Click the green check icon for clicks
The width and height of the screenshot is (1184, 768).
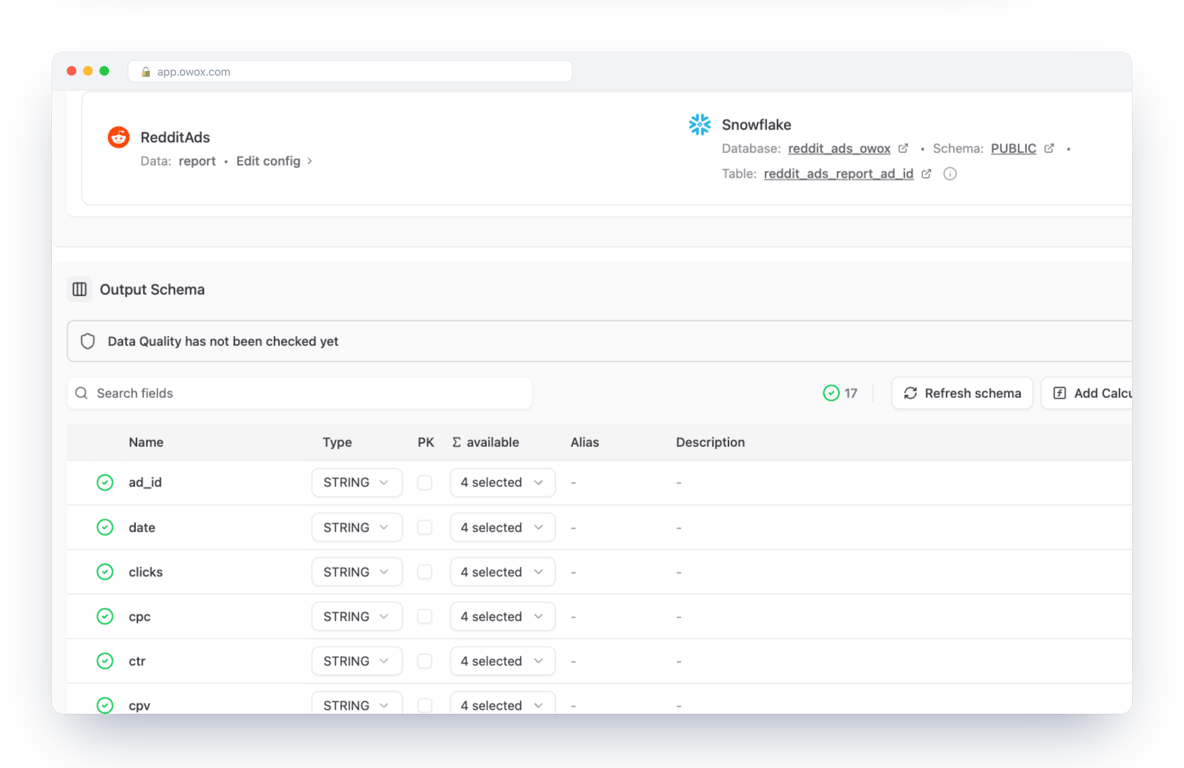coord(105,572)
